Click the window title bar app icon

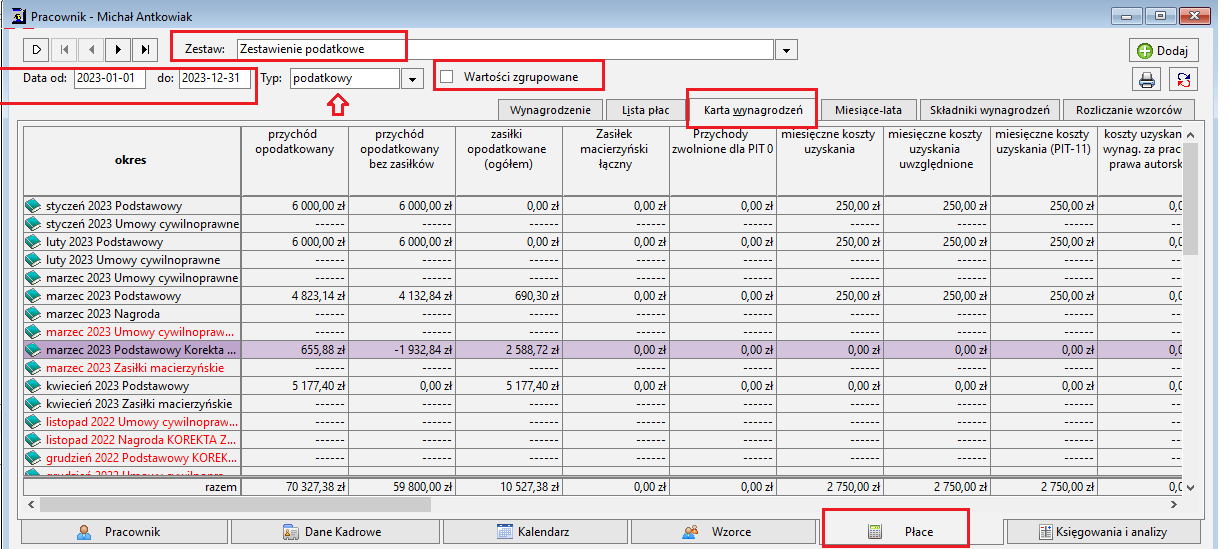pos(17,16)
